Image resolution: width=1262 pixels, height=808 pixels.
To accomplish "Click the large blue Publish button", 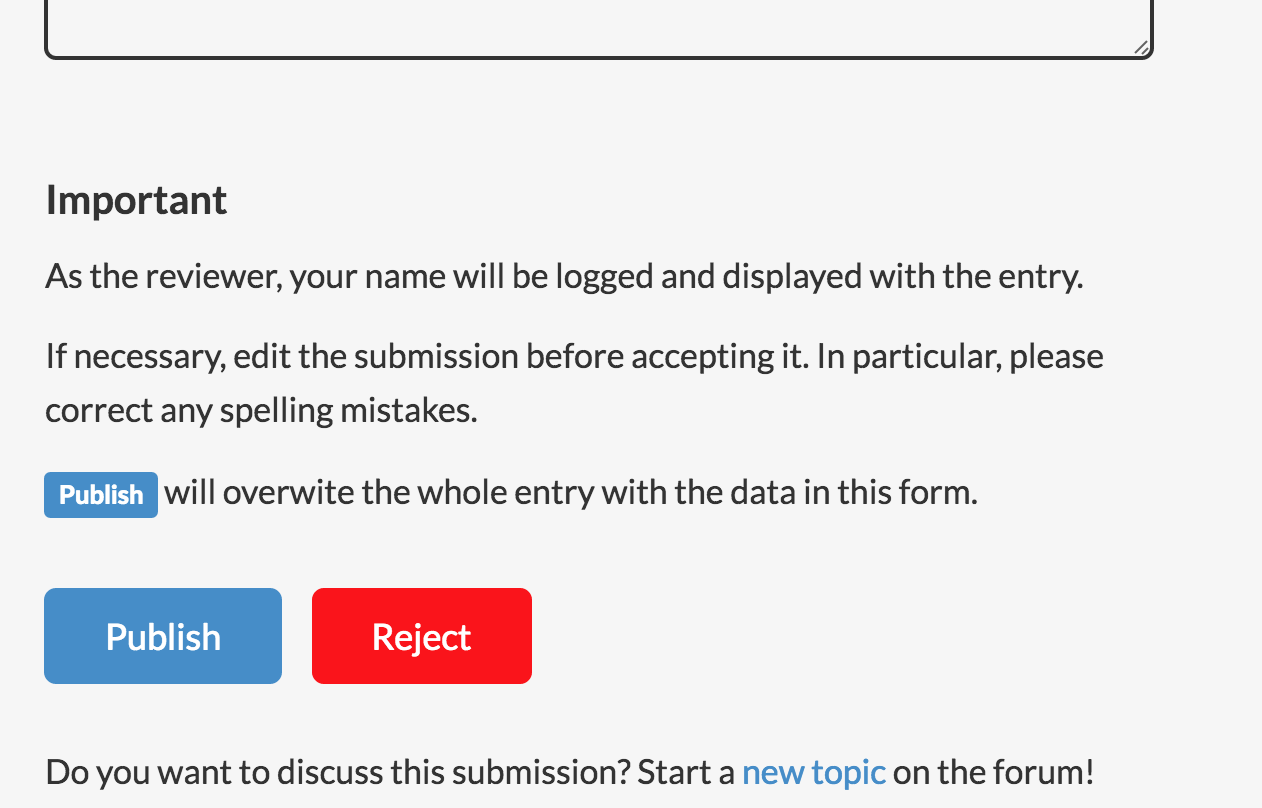I will pos(163,636).
